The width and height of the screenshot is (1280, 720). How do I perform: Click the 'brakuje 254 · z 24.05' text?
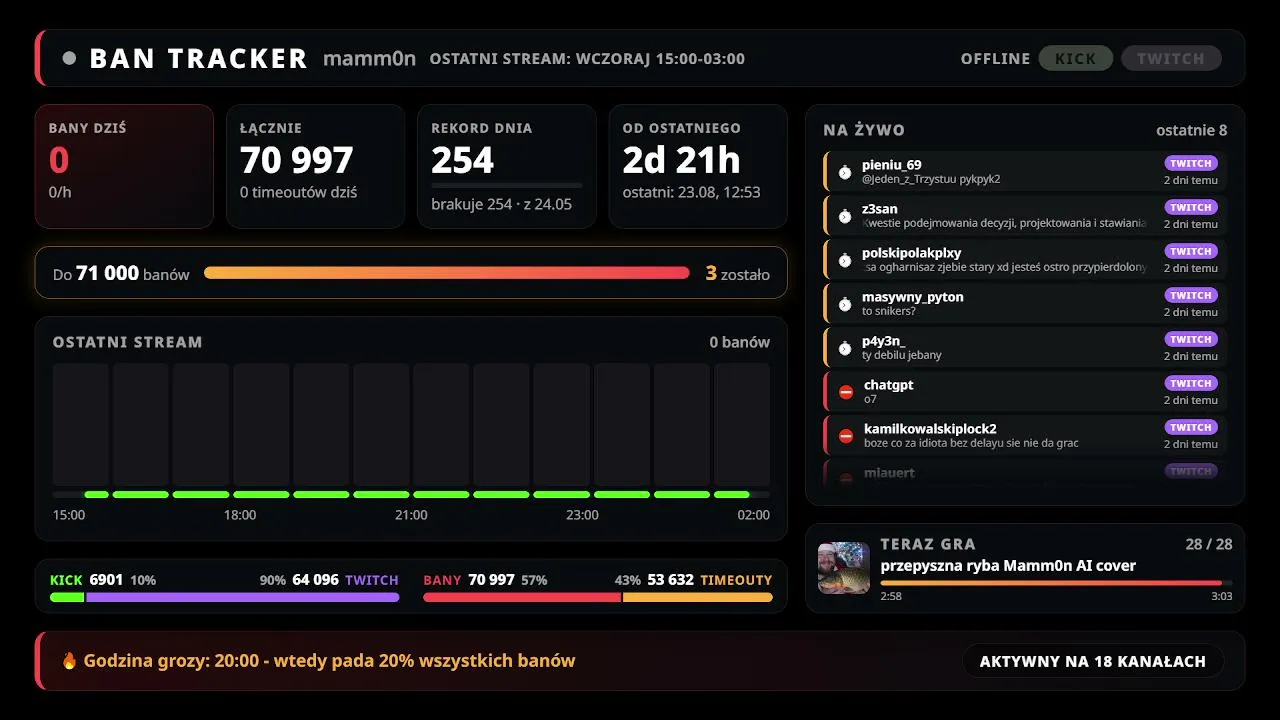[501, 204]
